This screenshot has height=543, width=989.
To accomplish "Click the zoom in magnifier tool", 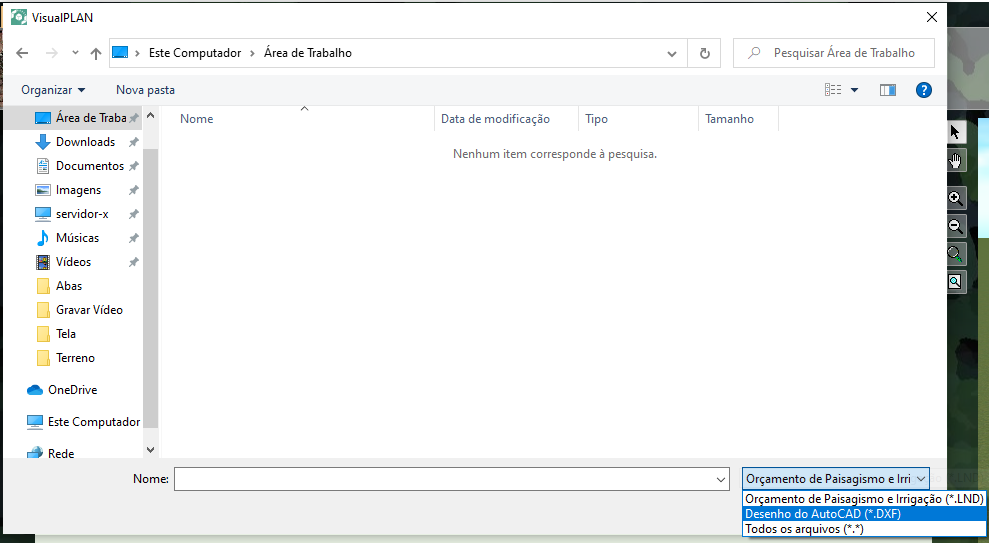I will click(x=956, y=198).
